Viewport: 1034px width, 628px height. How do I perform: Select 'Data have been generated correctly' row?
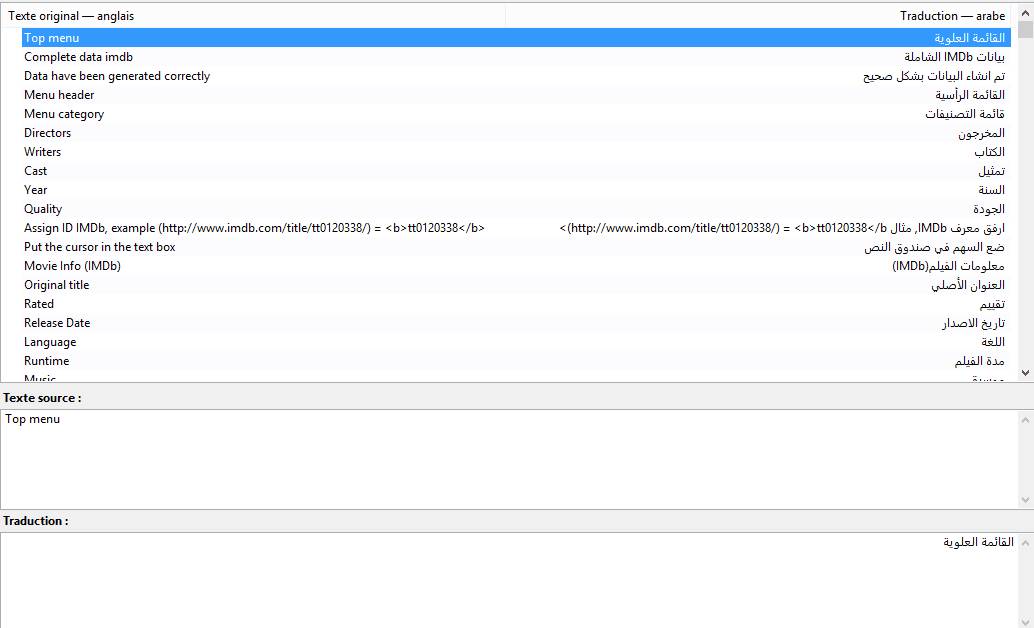[516, 77]
